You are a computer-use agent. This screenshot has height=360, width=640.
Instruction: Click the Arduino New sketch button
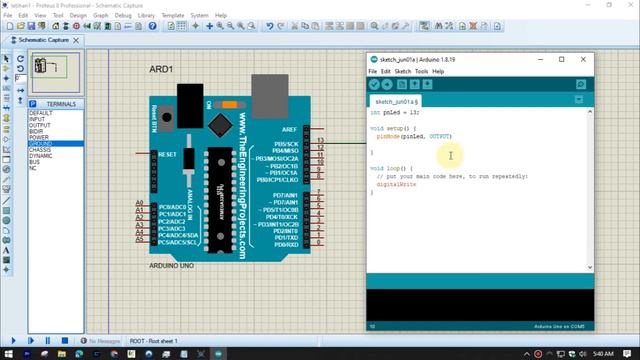402,84
